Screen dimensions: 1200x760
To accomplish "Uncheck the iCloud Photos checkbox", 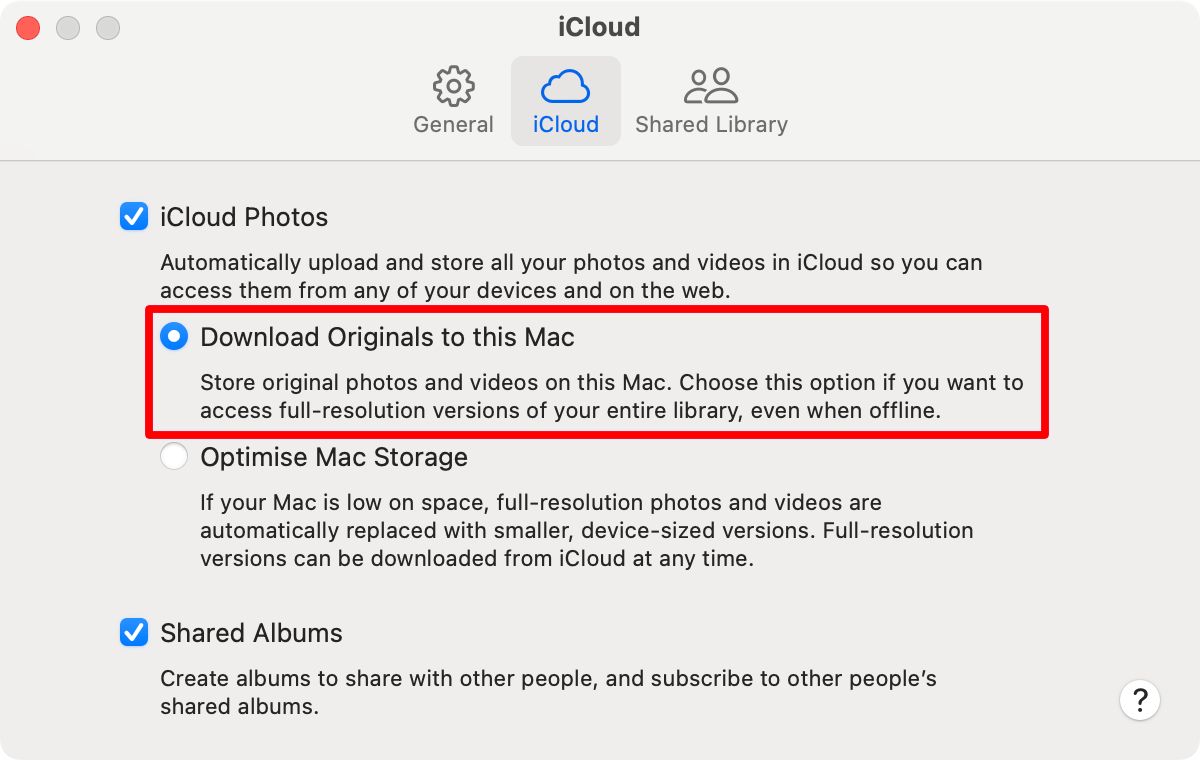I will (x=133, y=216).
